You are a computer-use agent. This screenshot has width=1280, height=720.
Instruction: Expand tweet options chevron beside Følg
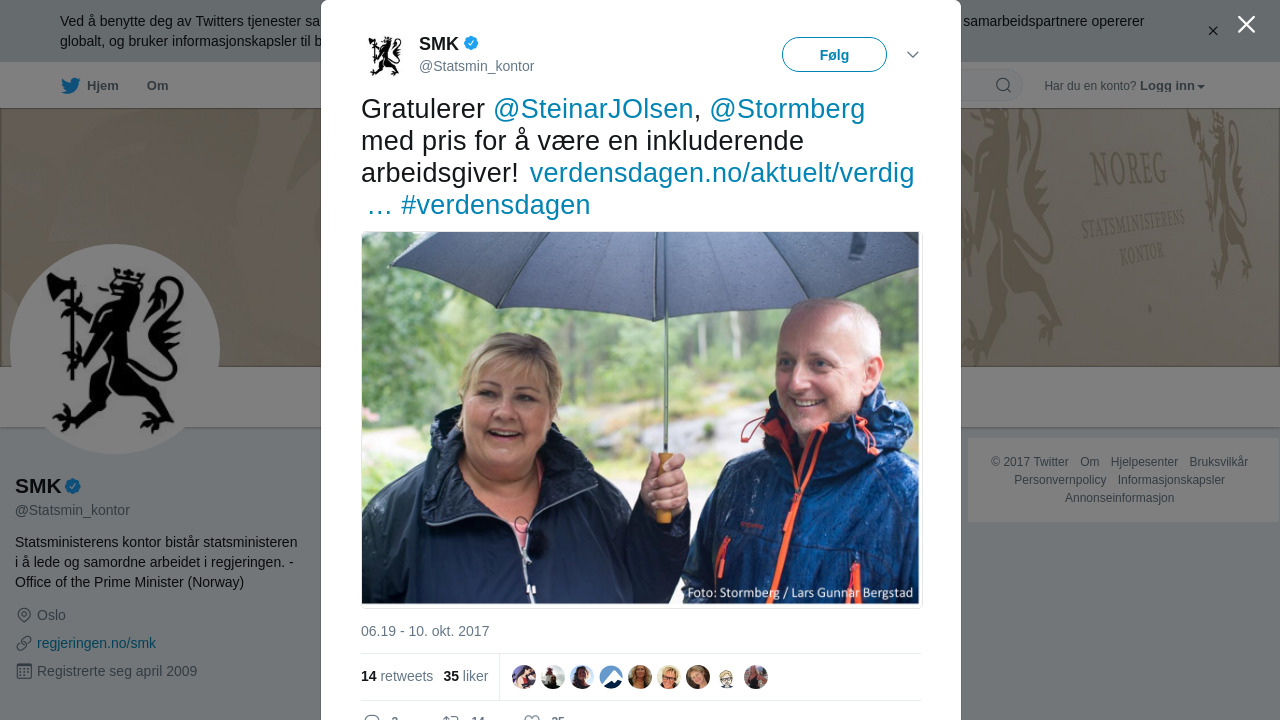pos(913,55)
